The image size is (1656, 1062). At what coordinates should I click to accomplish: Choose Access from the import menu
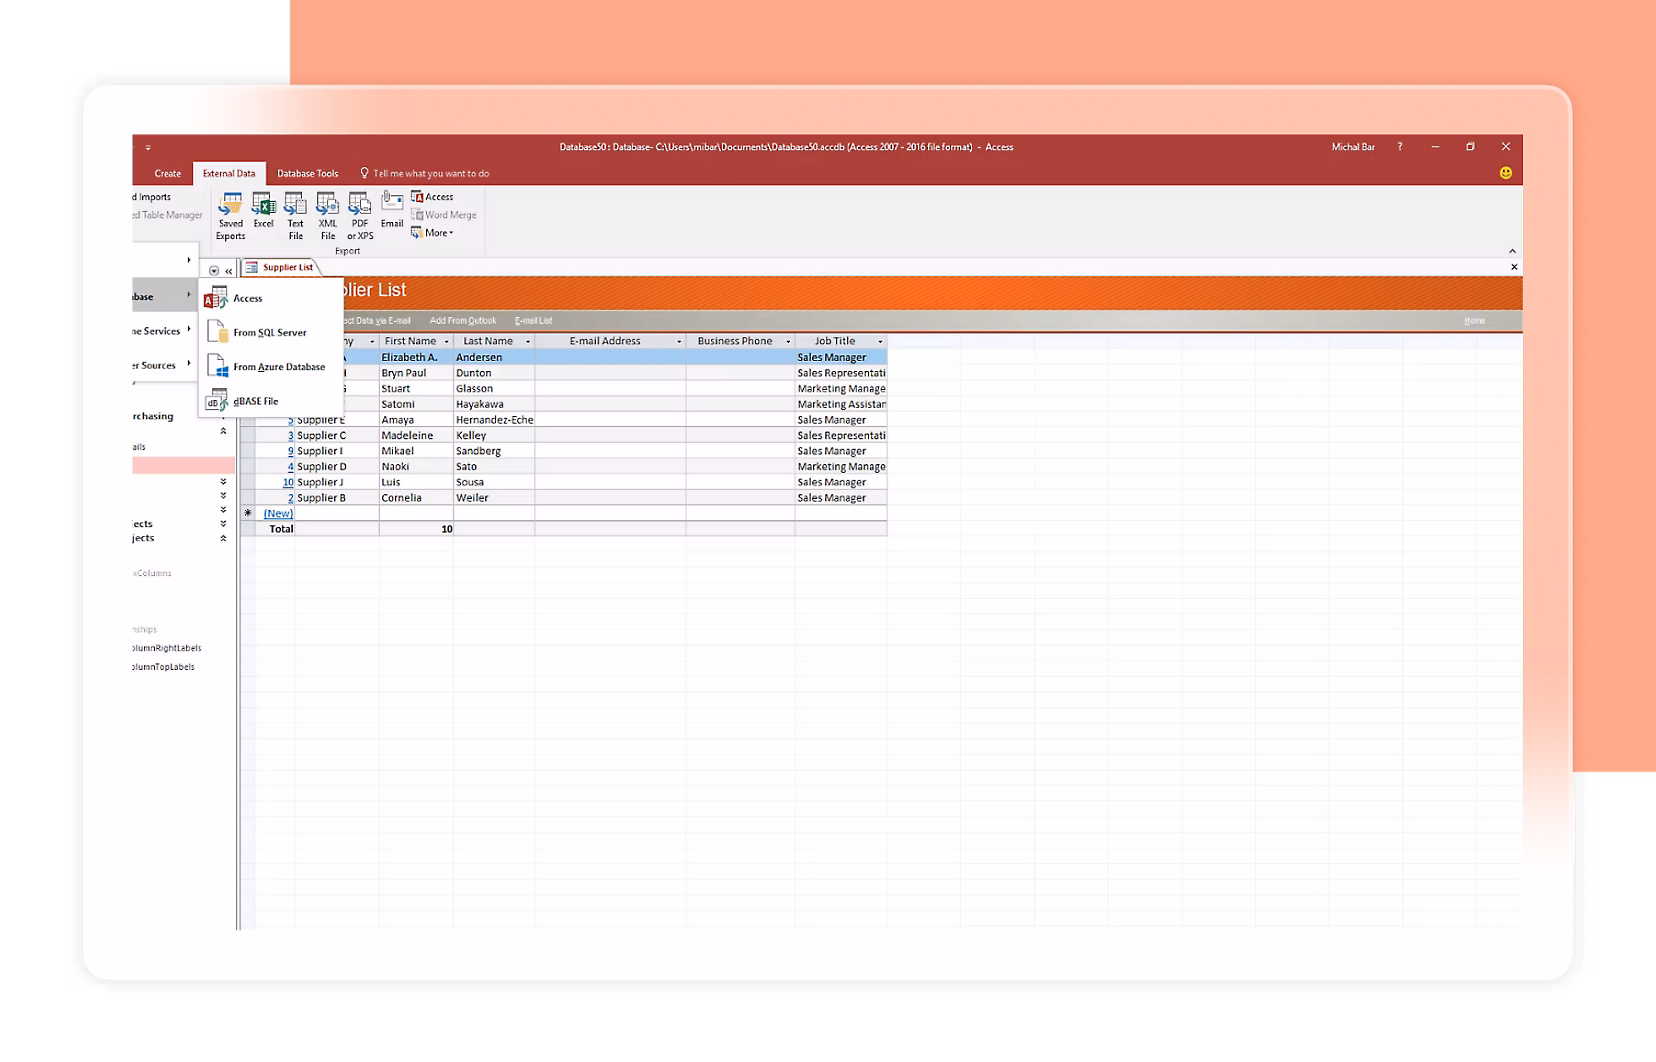[x=247, y=297]
